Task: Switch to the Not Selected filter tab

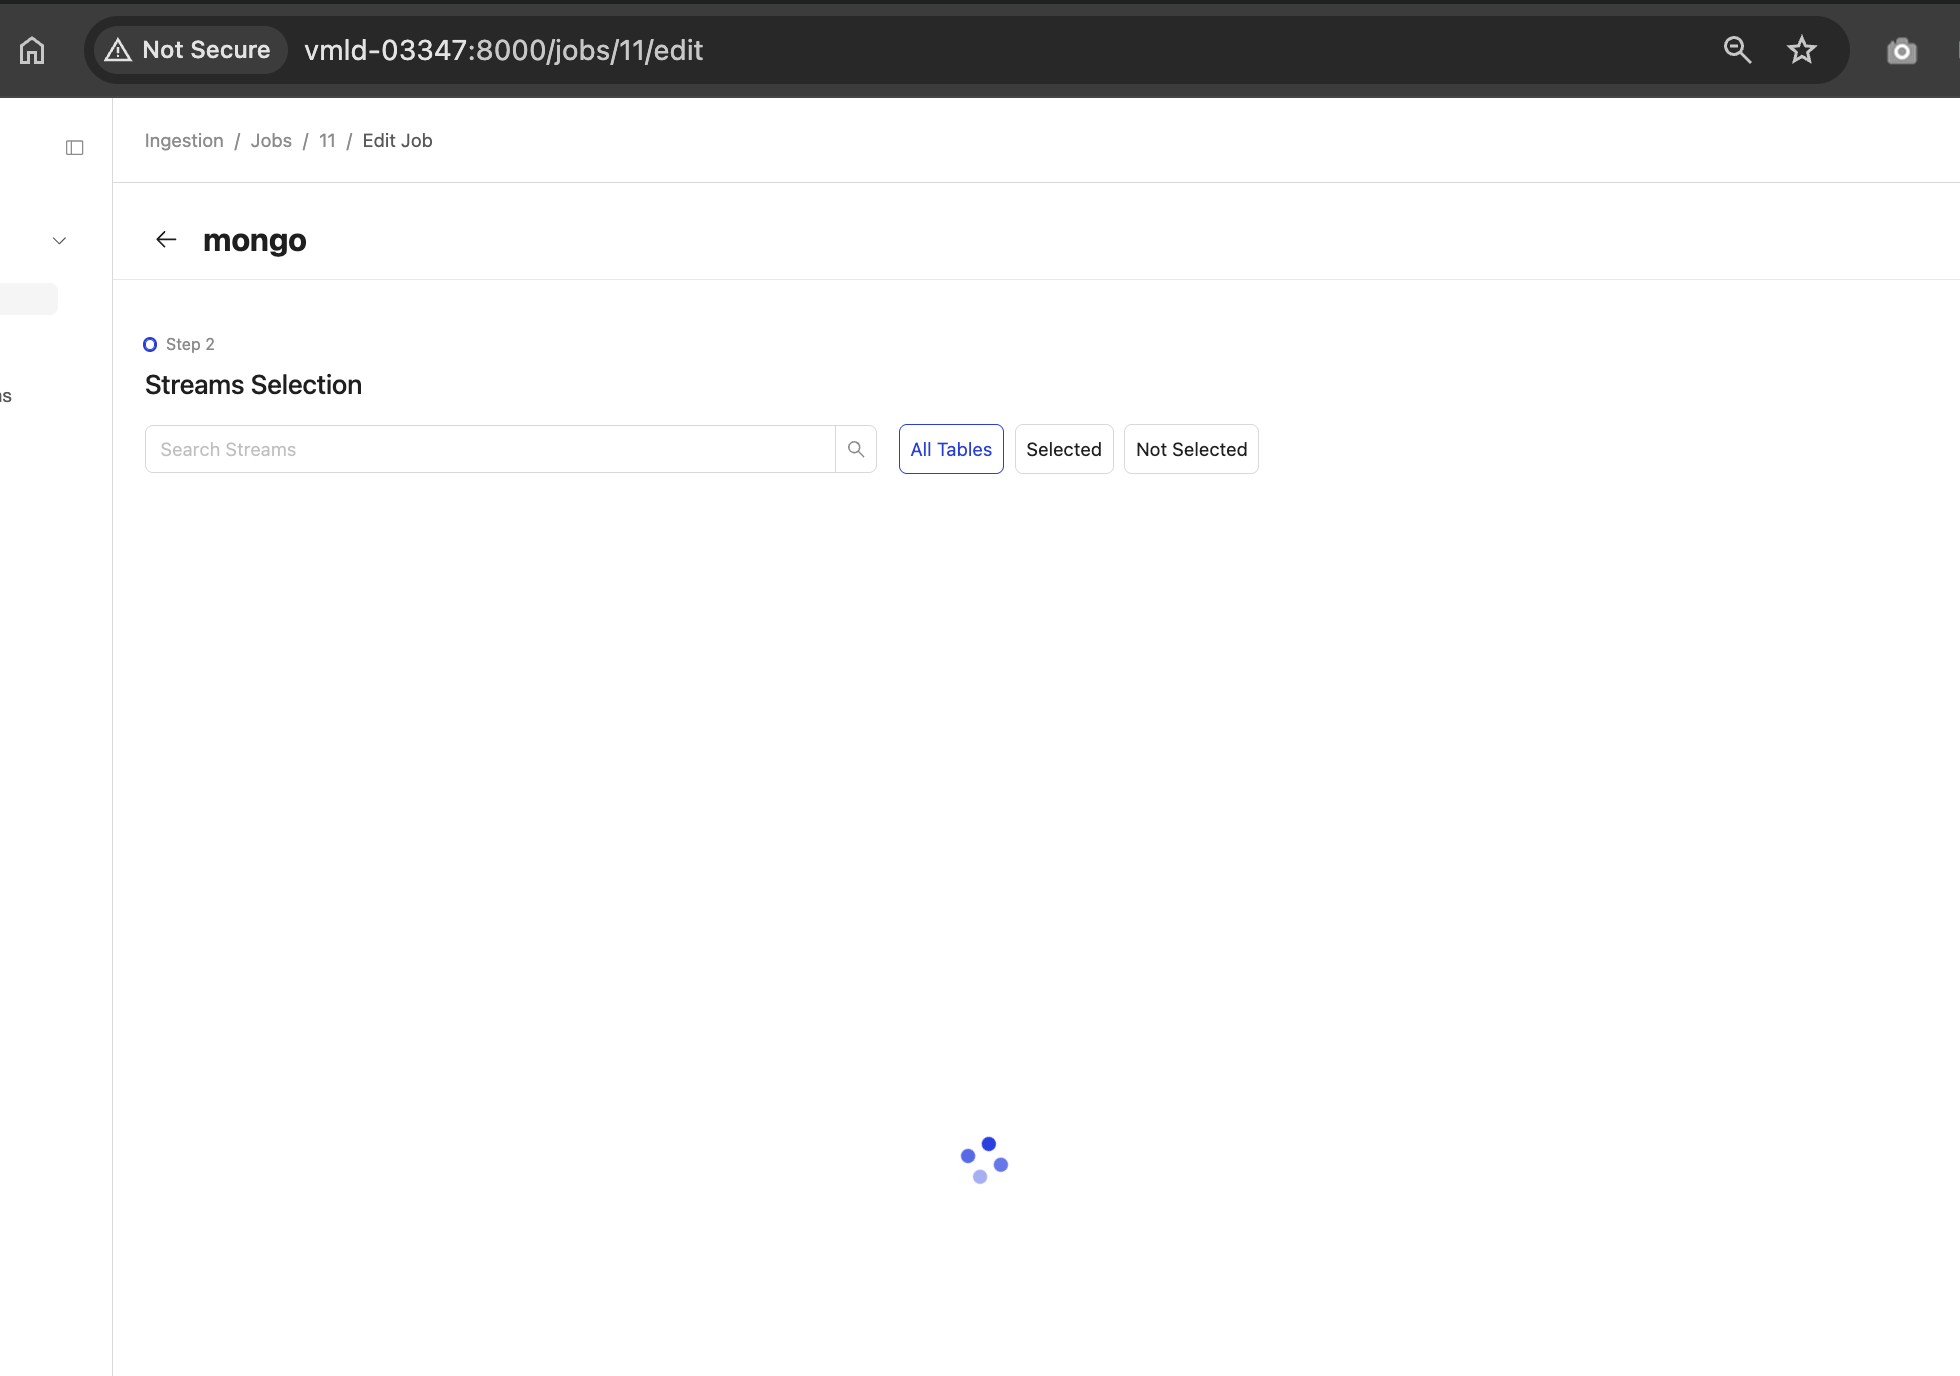Action: click(1191, 449)
